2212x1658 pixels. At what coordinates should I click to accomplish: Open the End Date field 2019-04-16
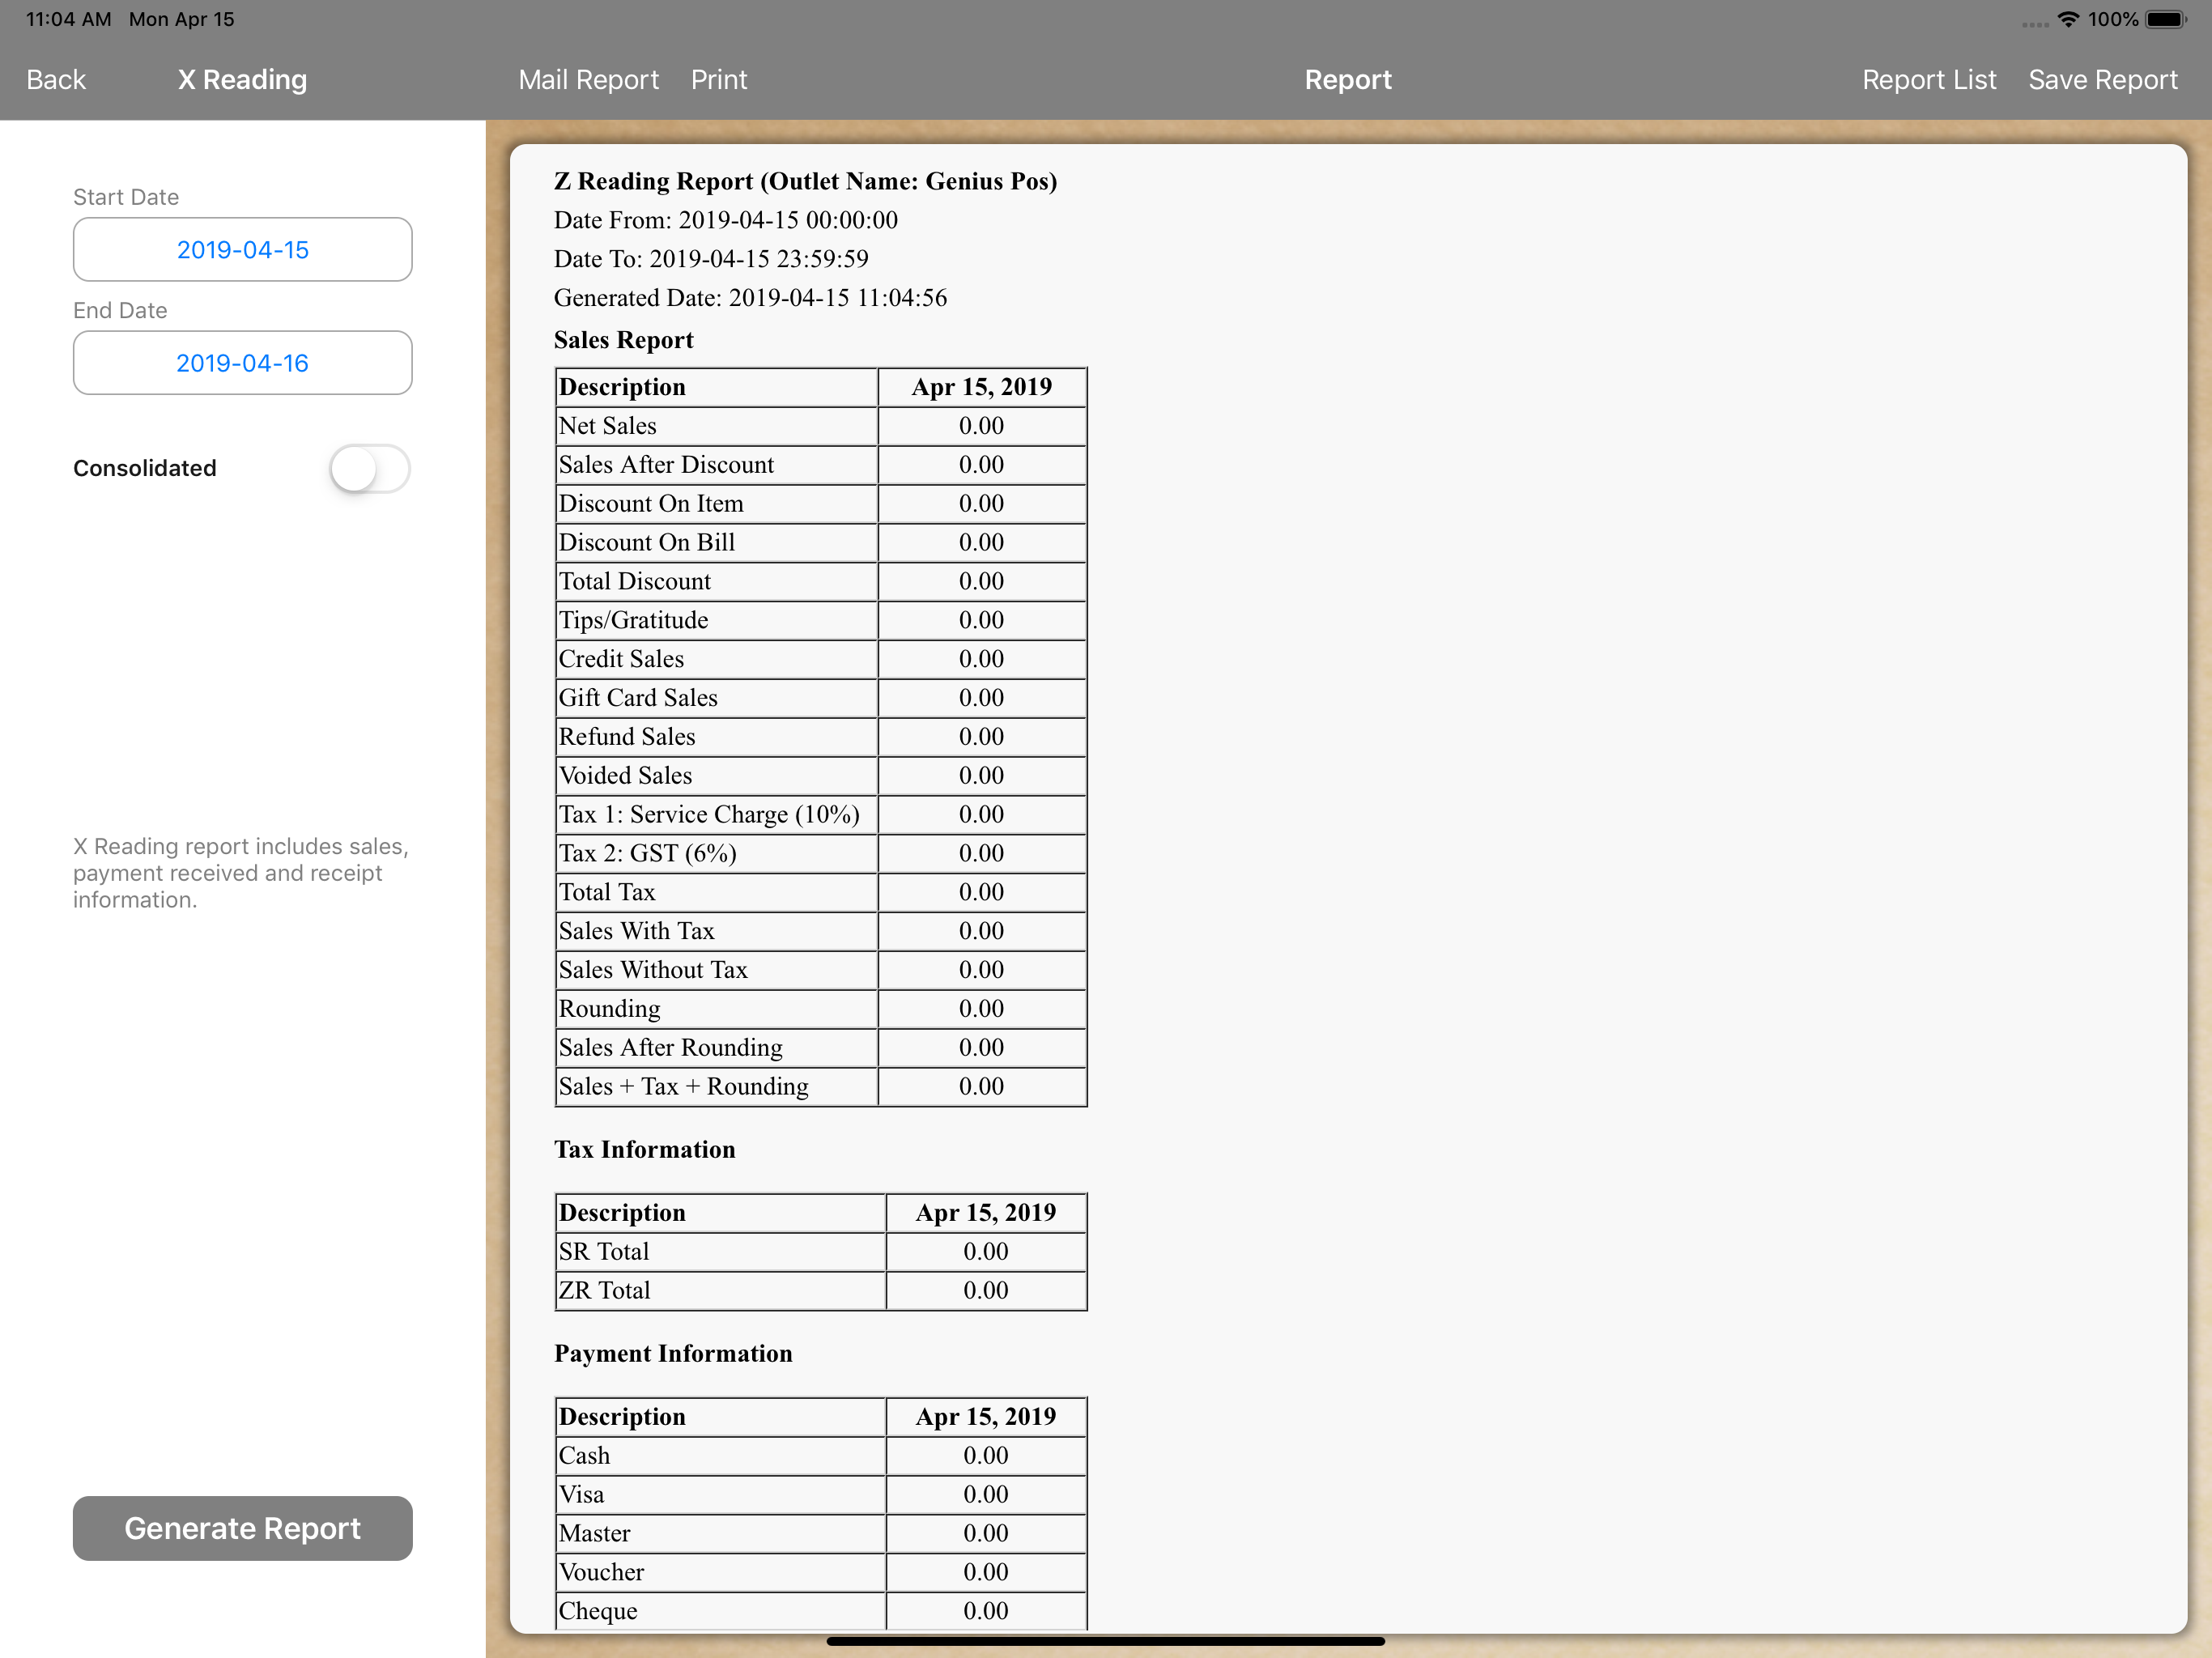pyautogui.click(x=242, y=362)
